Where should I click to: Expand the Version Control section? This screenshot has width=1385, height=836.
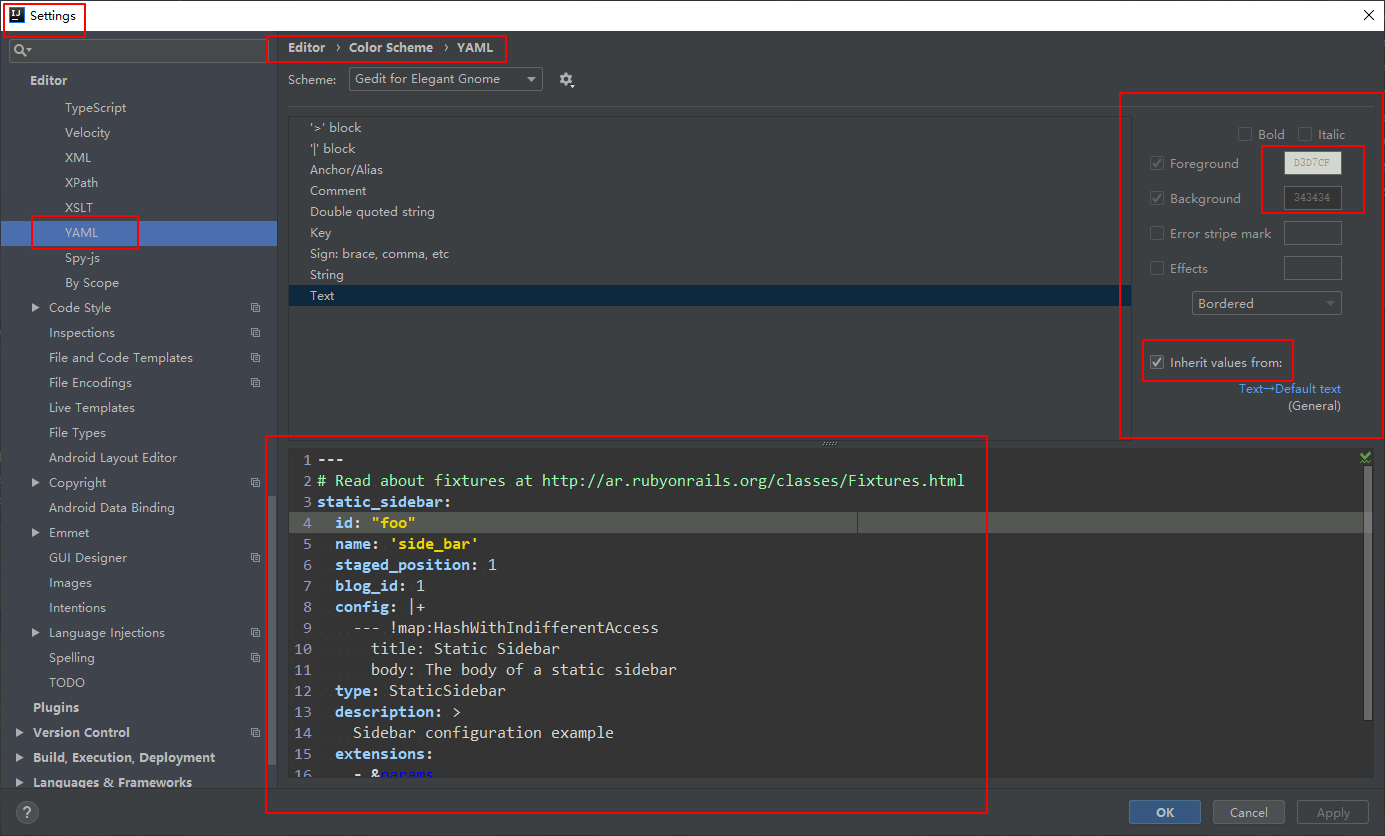pos(20,733)
